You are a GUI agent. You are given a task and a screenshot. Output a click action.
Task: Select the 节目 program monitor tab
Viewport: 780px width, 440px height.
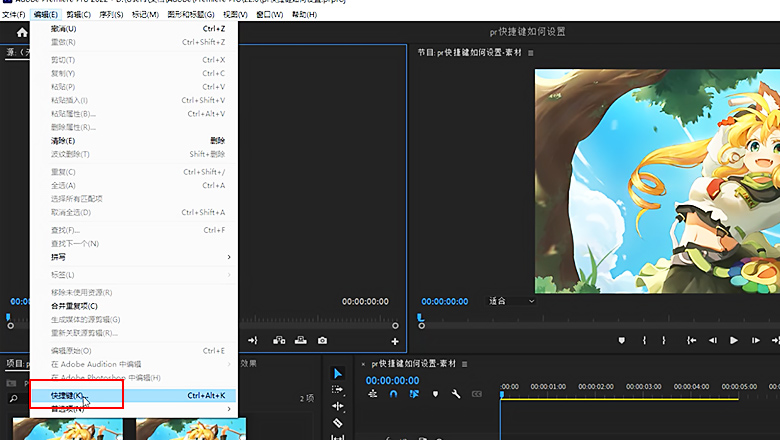[x=470, y=53]
